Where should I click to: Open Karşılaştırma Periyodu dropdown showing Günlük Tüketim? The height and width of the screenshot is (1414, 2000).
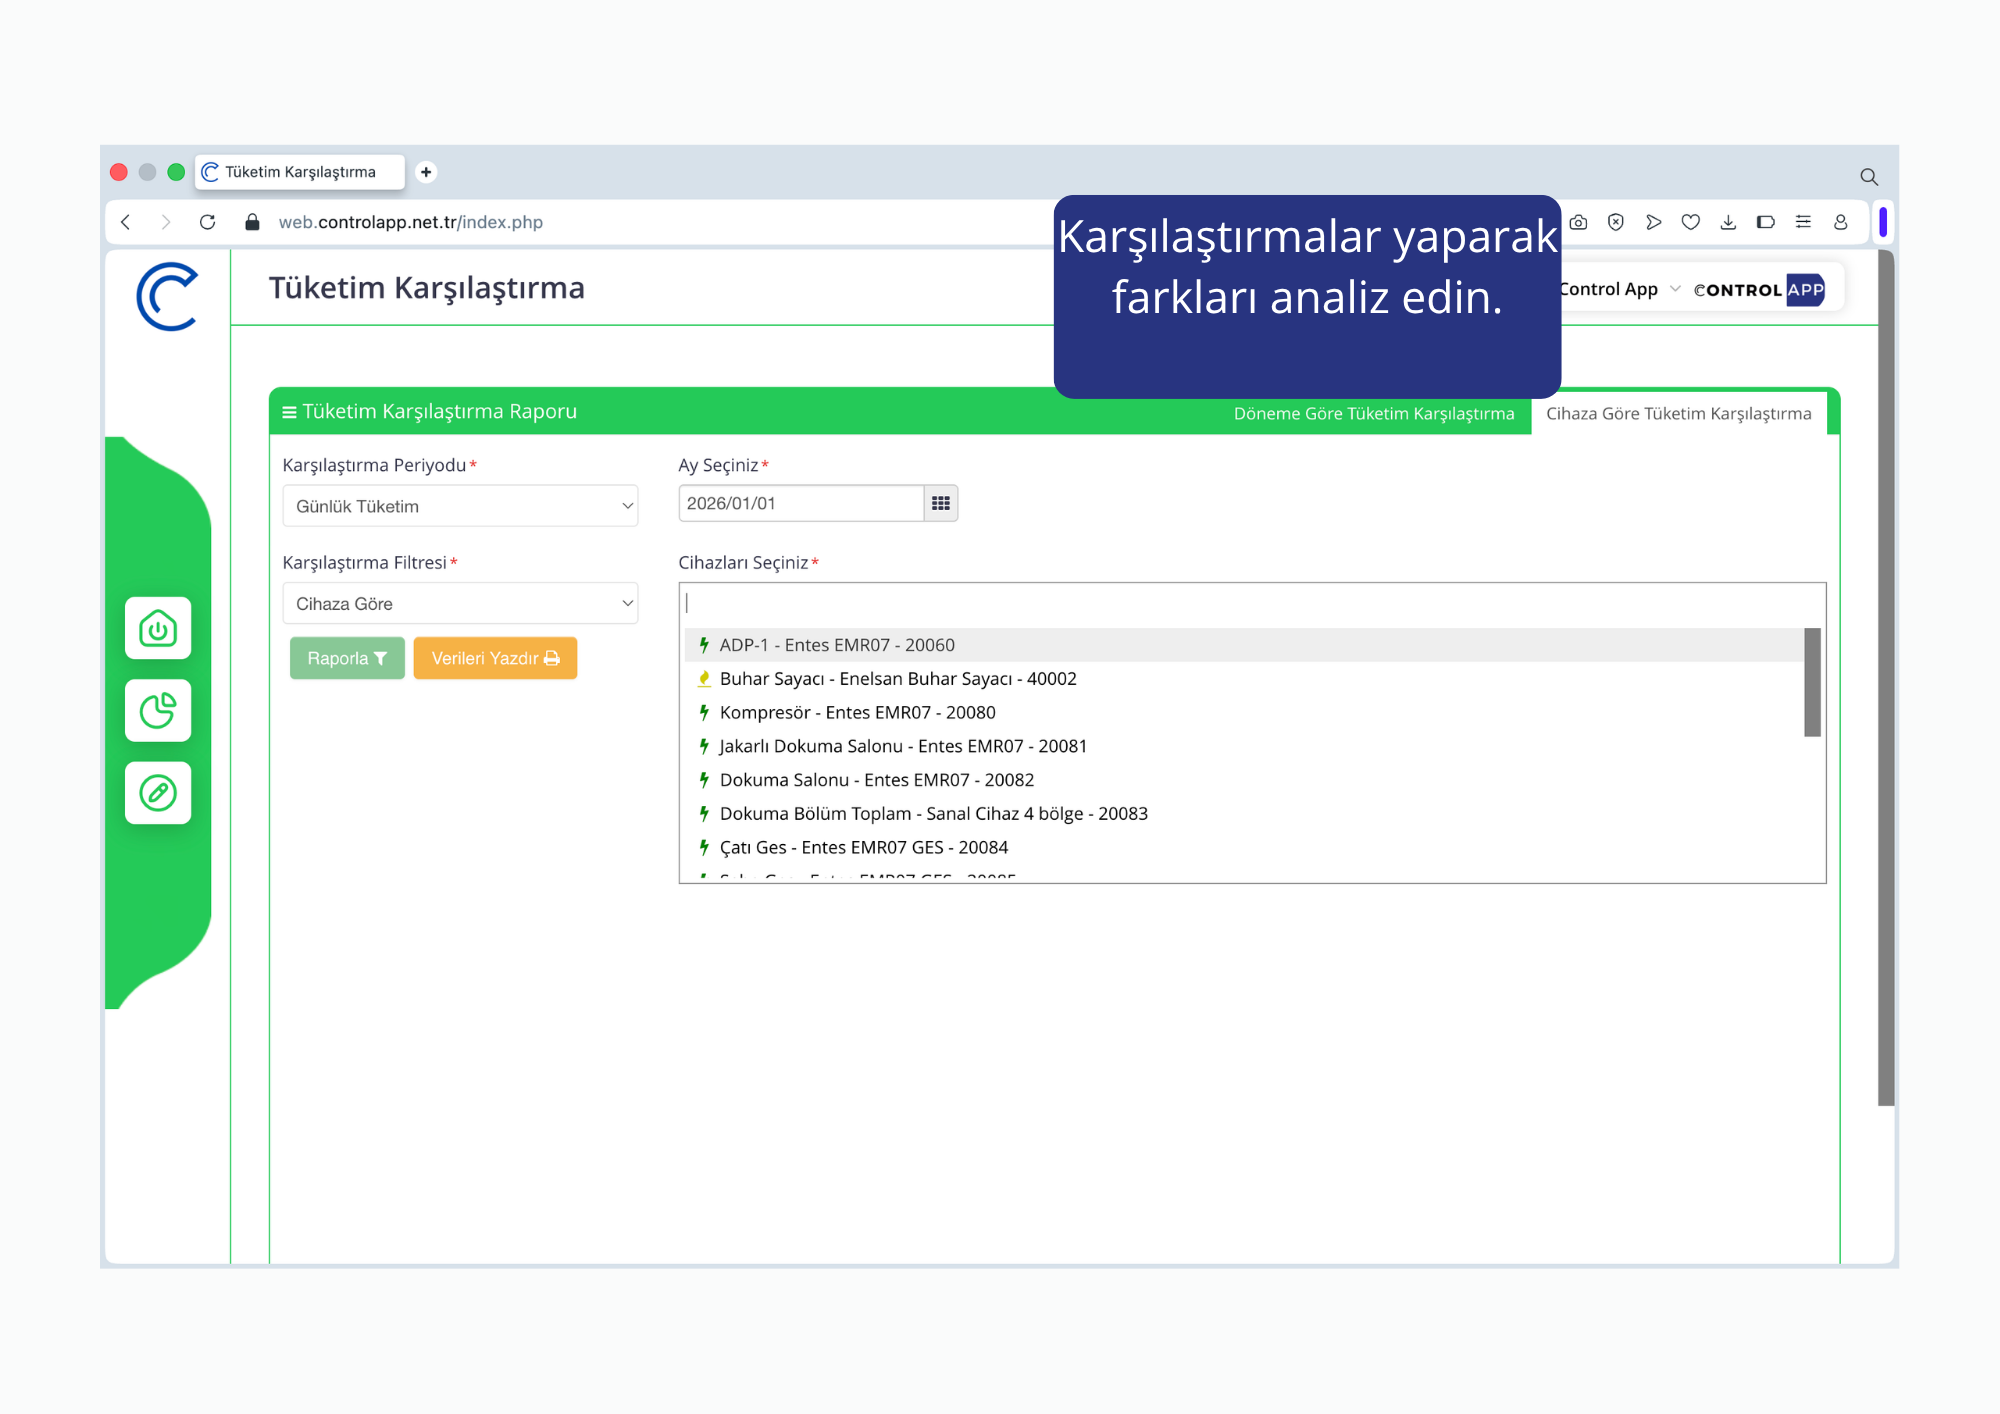(460, 506)
